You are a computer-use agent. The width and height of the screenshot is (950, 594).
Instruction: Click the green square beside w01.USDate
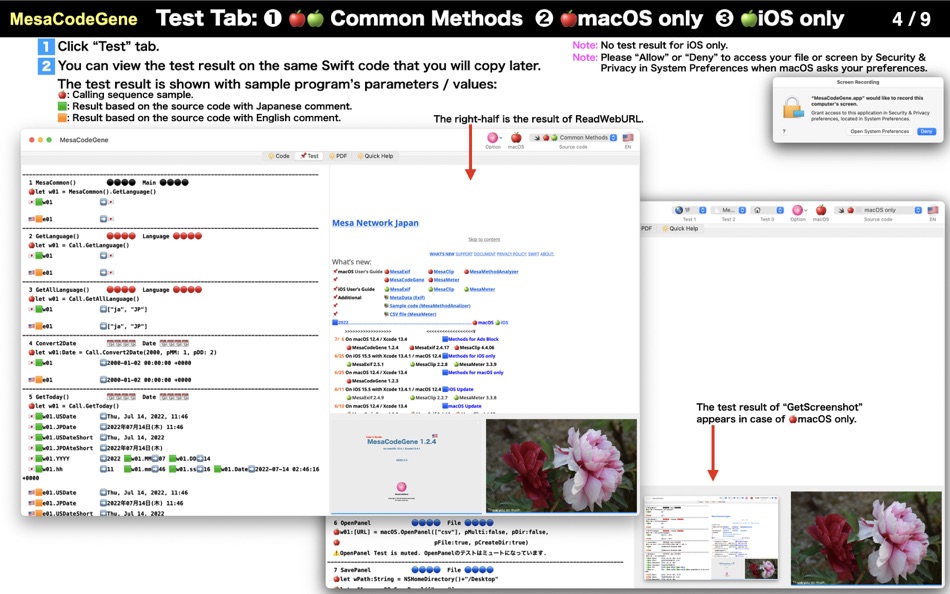[38, 416]
